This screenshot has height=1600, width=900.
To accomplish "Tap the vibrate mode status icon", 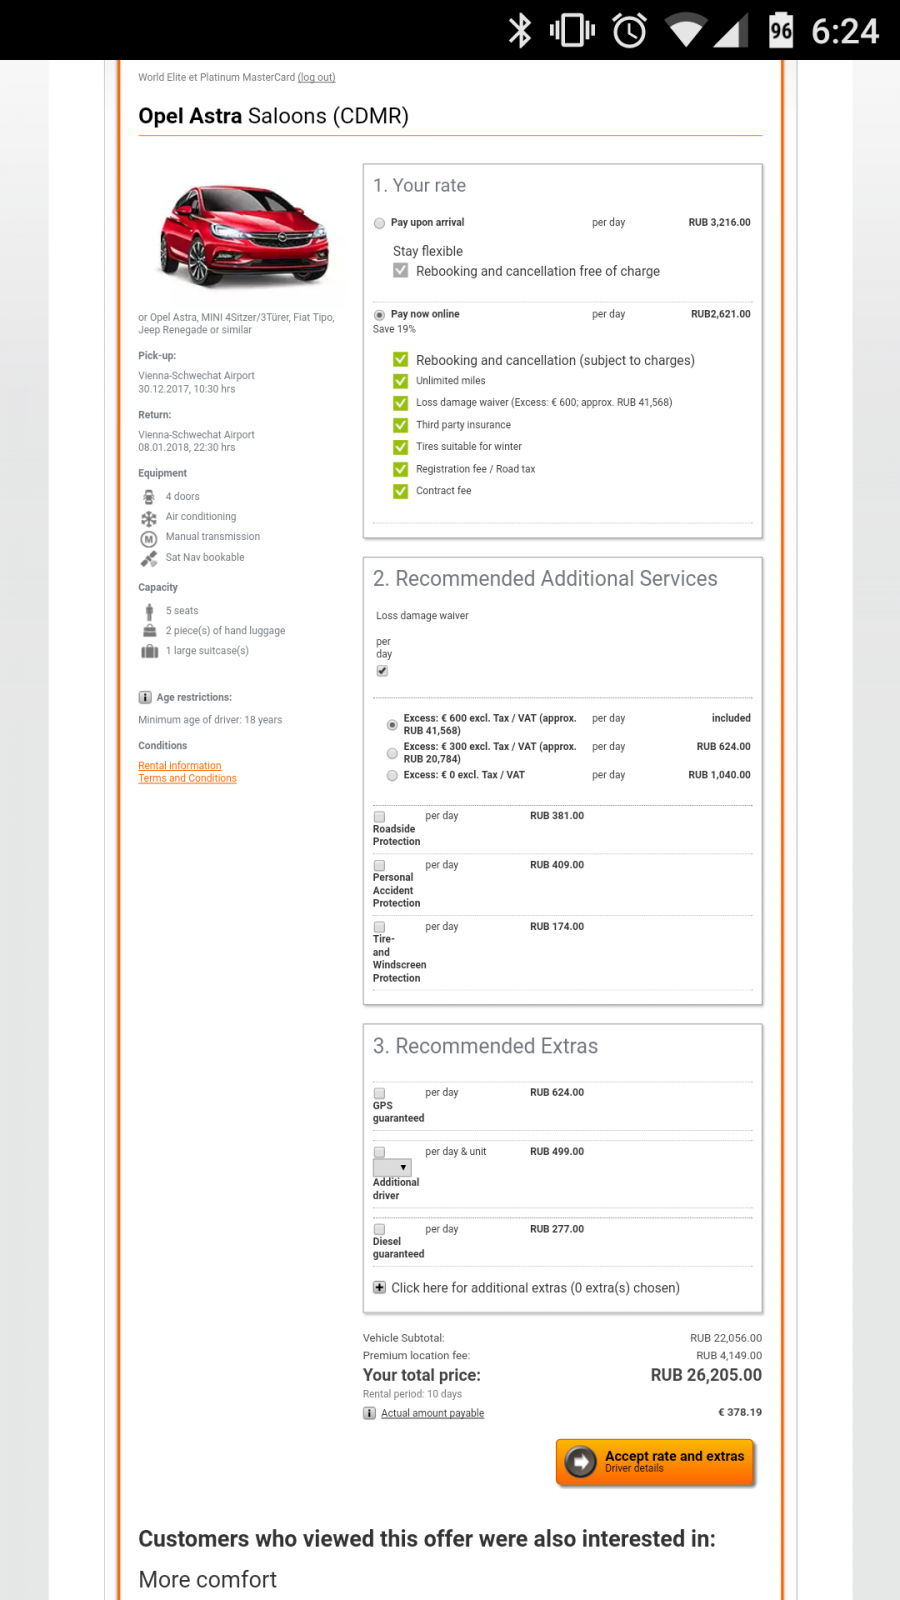I will pos(572,30).
